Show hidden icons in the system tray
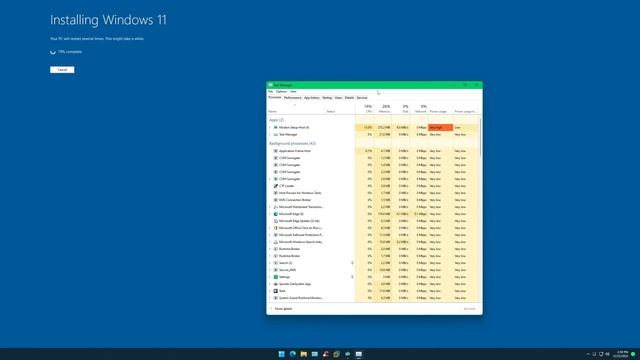 click(588, 354)
